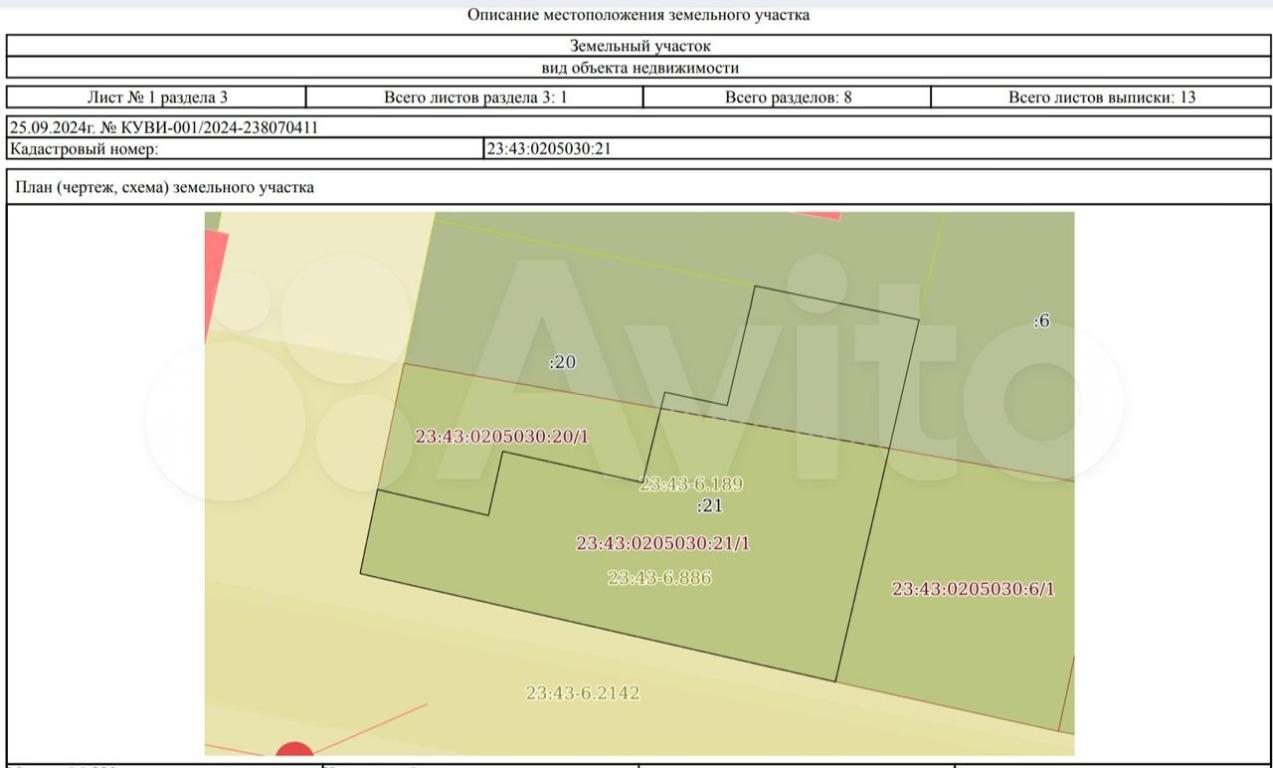Screen dimensions: 1273x768
Task: Click map label 23:43:0205030:6/1
Action: 973,589
